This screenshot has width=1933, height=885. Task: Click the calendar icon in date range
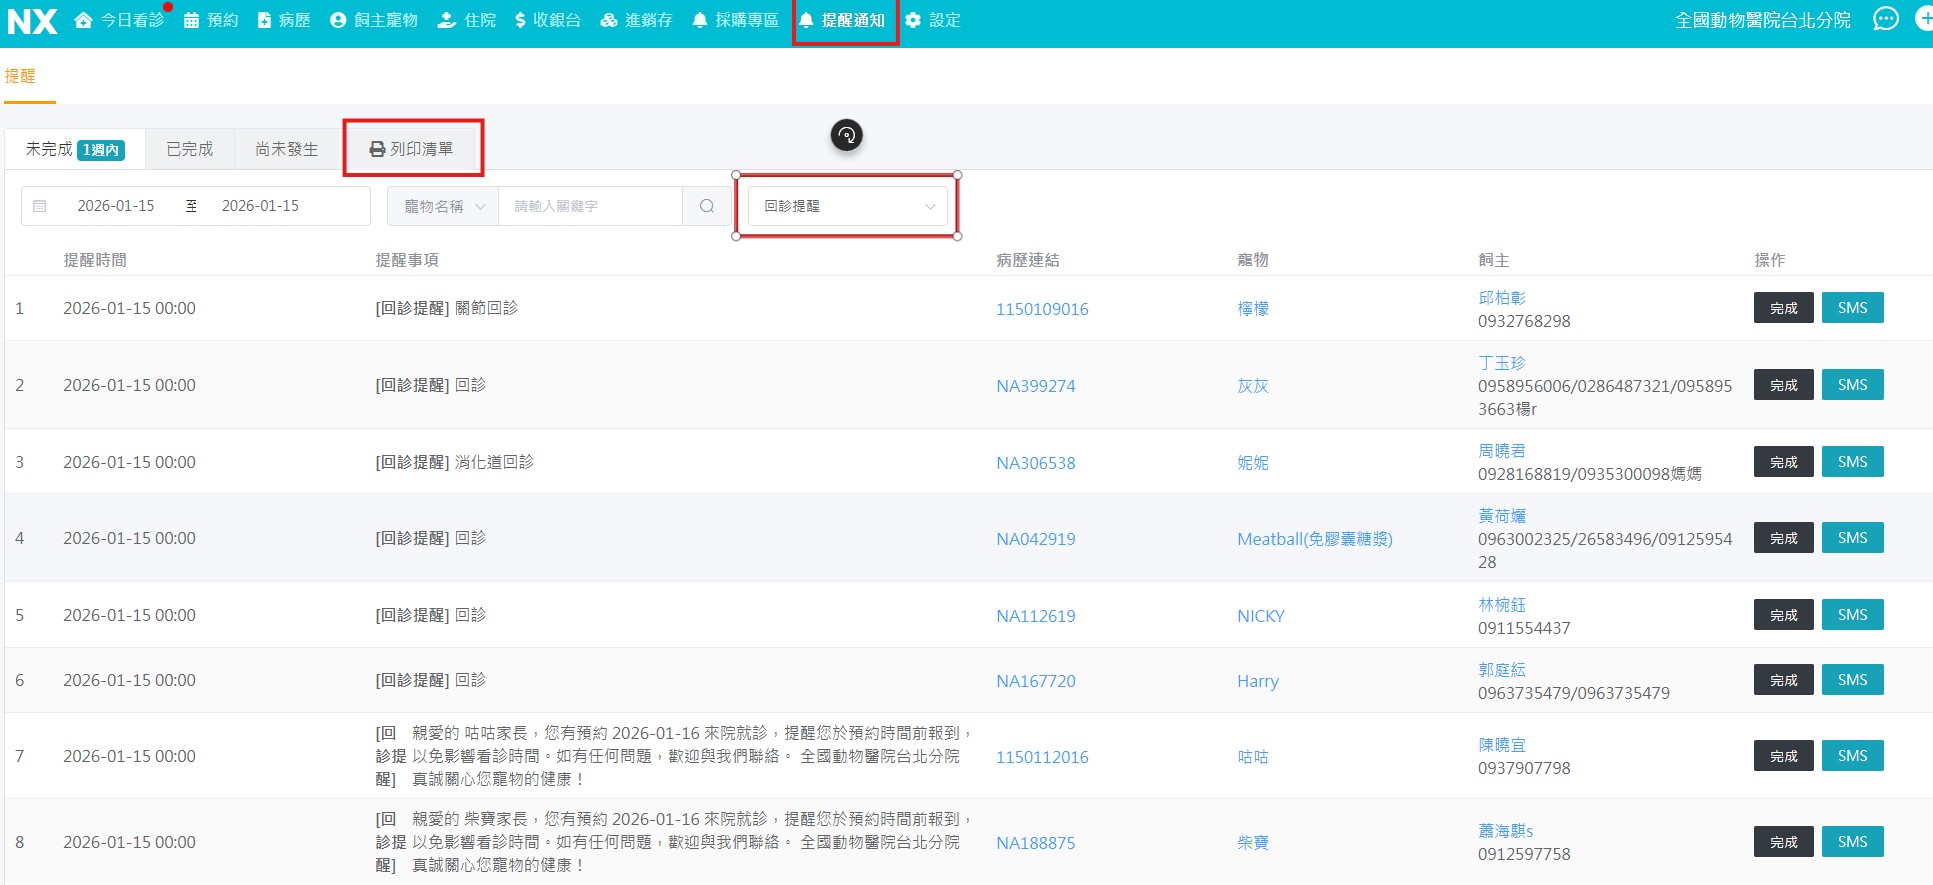(x=40, y=206)
